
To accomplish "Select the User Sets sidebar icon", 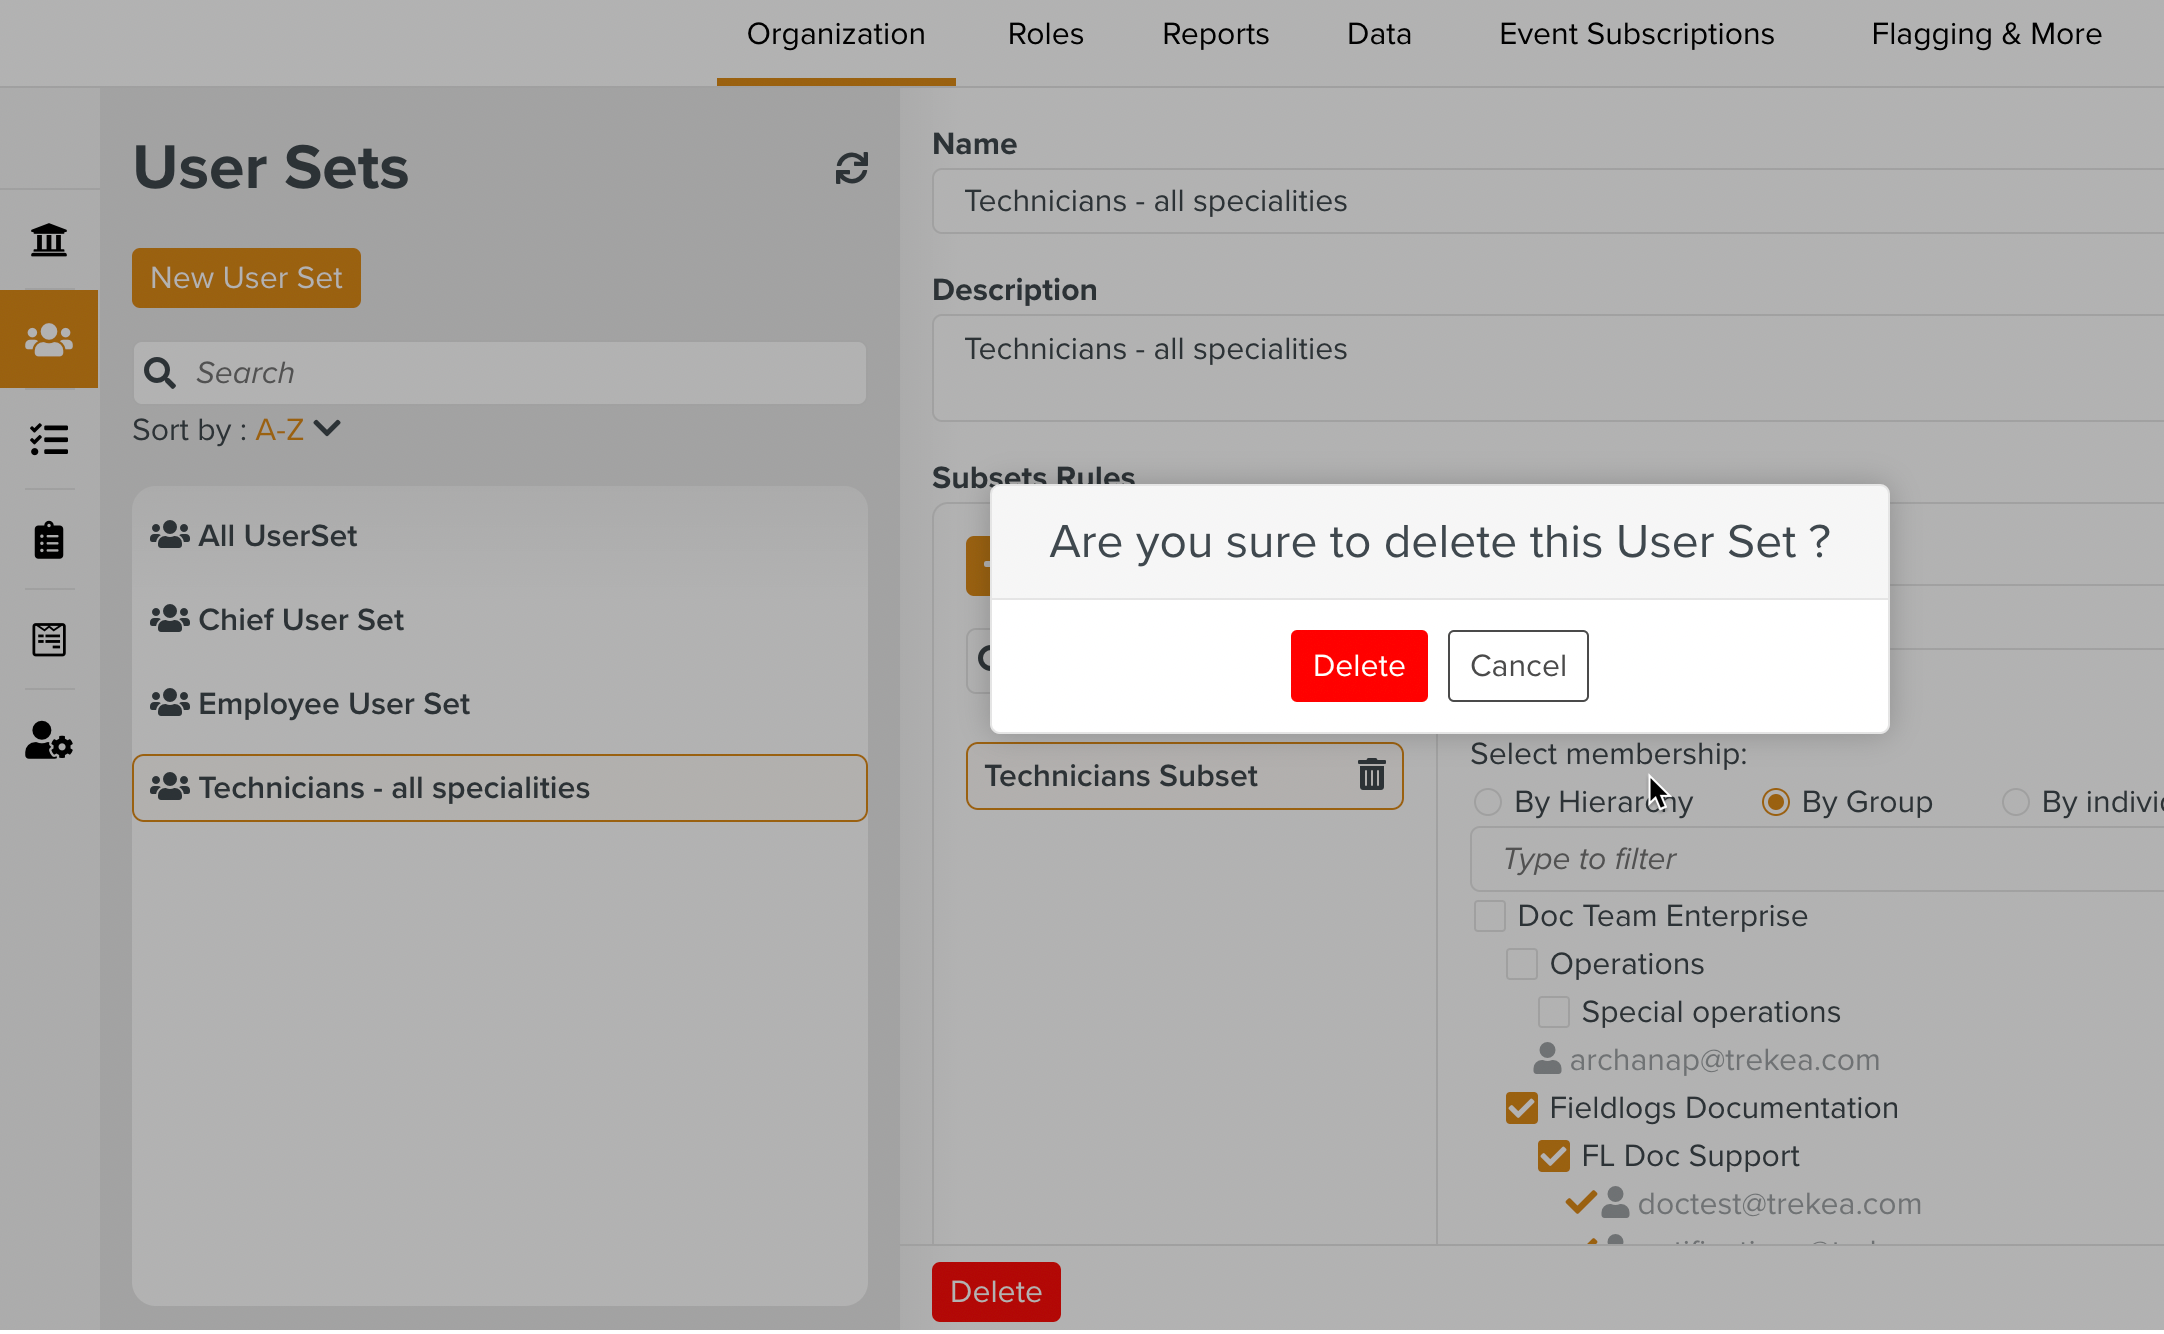I will pos(49,339).
